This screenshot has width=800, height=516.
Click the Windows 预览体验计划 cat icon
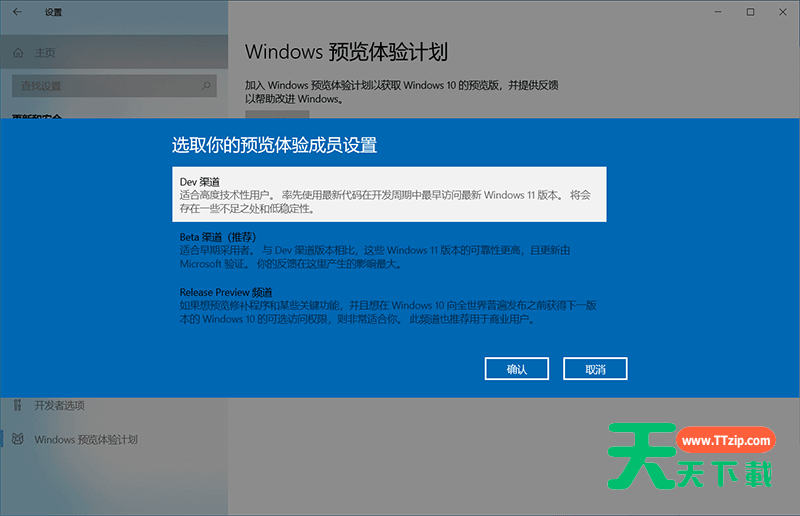click(17, 439)
